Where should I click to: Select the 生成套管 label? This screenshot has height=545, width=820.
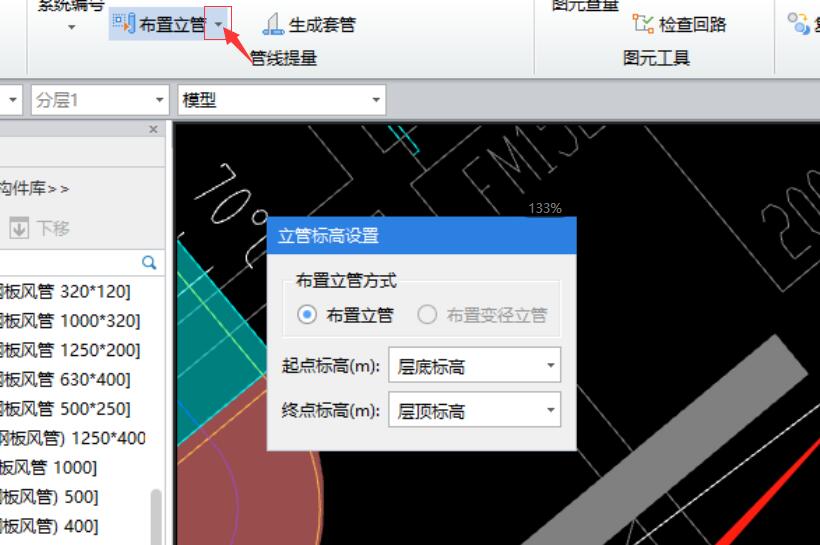point(322,25)
